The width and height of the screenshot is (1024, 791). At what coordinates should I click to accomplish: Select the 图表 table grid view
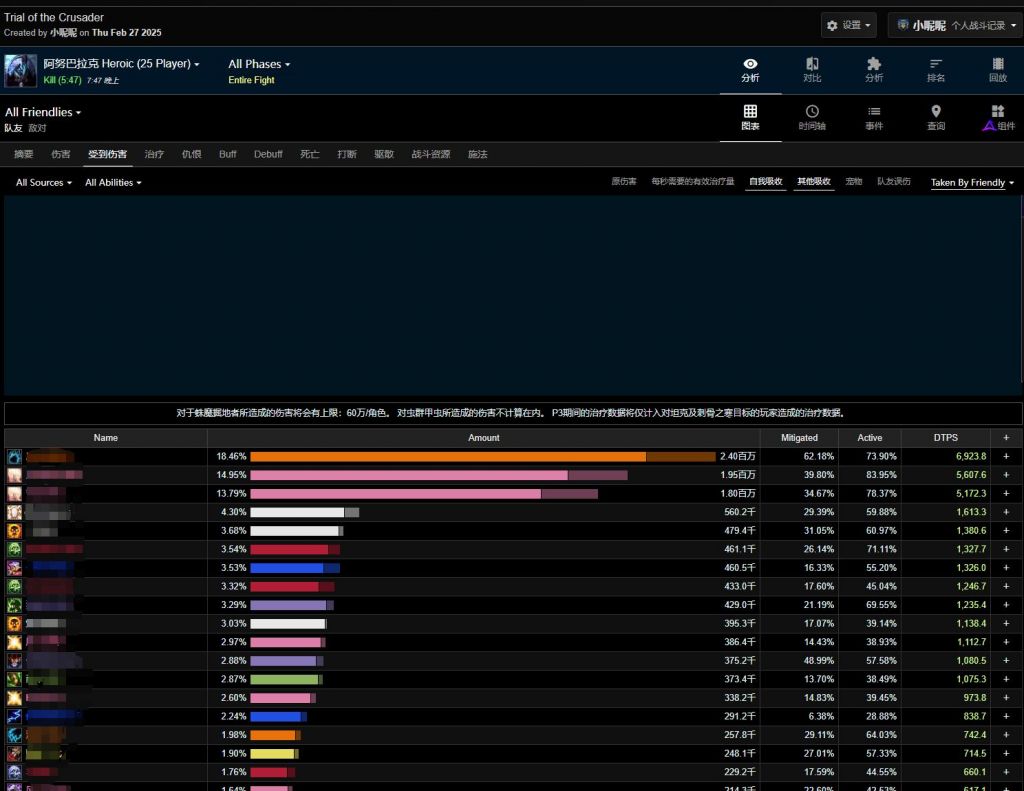click(x=750, y=118)
